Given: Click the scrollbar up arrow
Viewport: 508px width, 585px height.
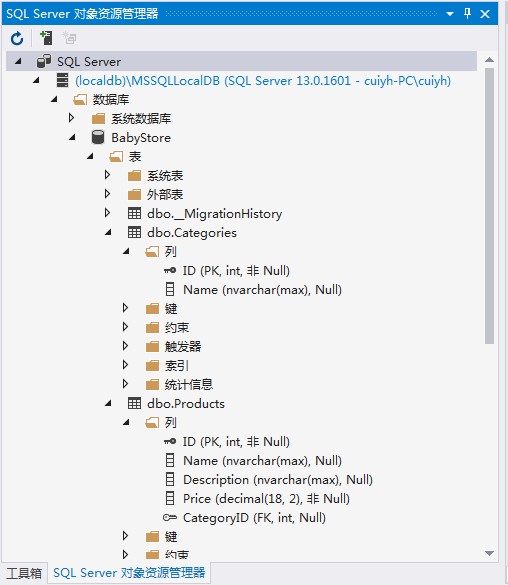Looking at the screenshot, I should click(x=489, y=60).
